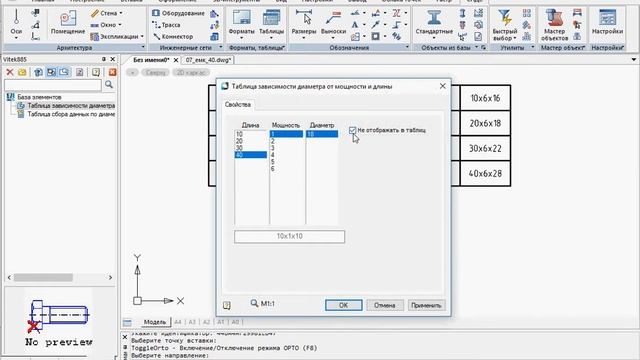Click the Размеры dimensions tool

point(304,22)
